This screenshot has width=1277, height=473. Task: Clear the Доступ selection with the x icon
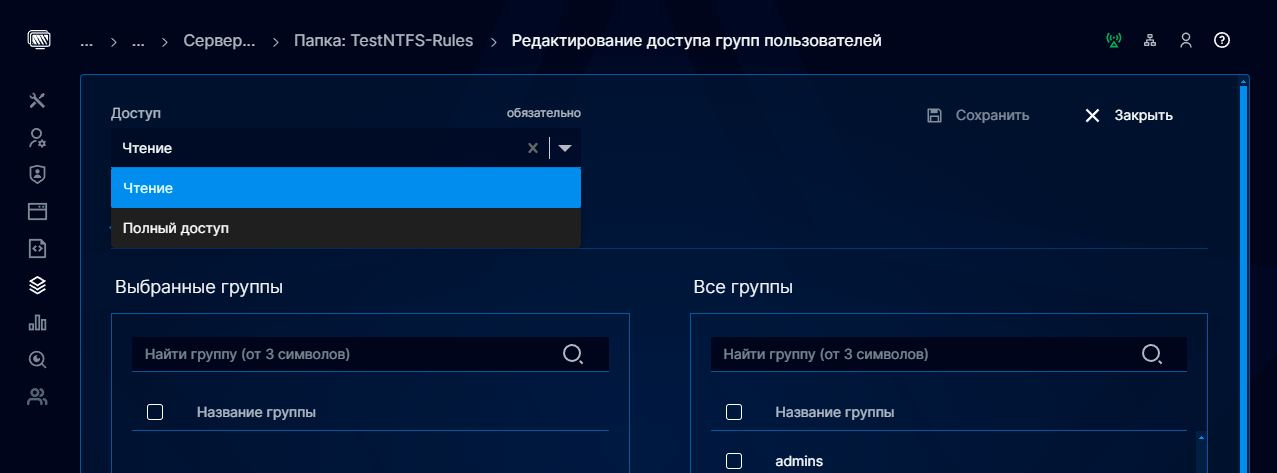pos(533,148)
